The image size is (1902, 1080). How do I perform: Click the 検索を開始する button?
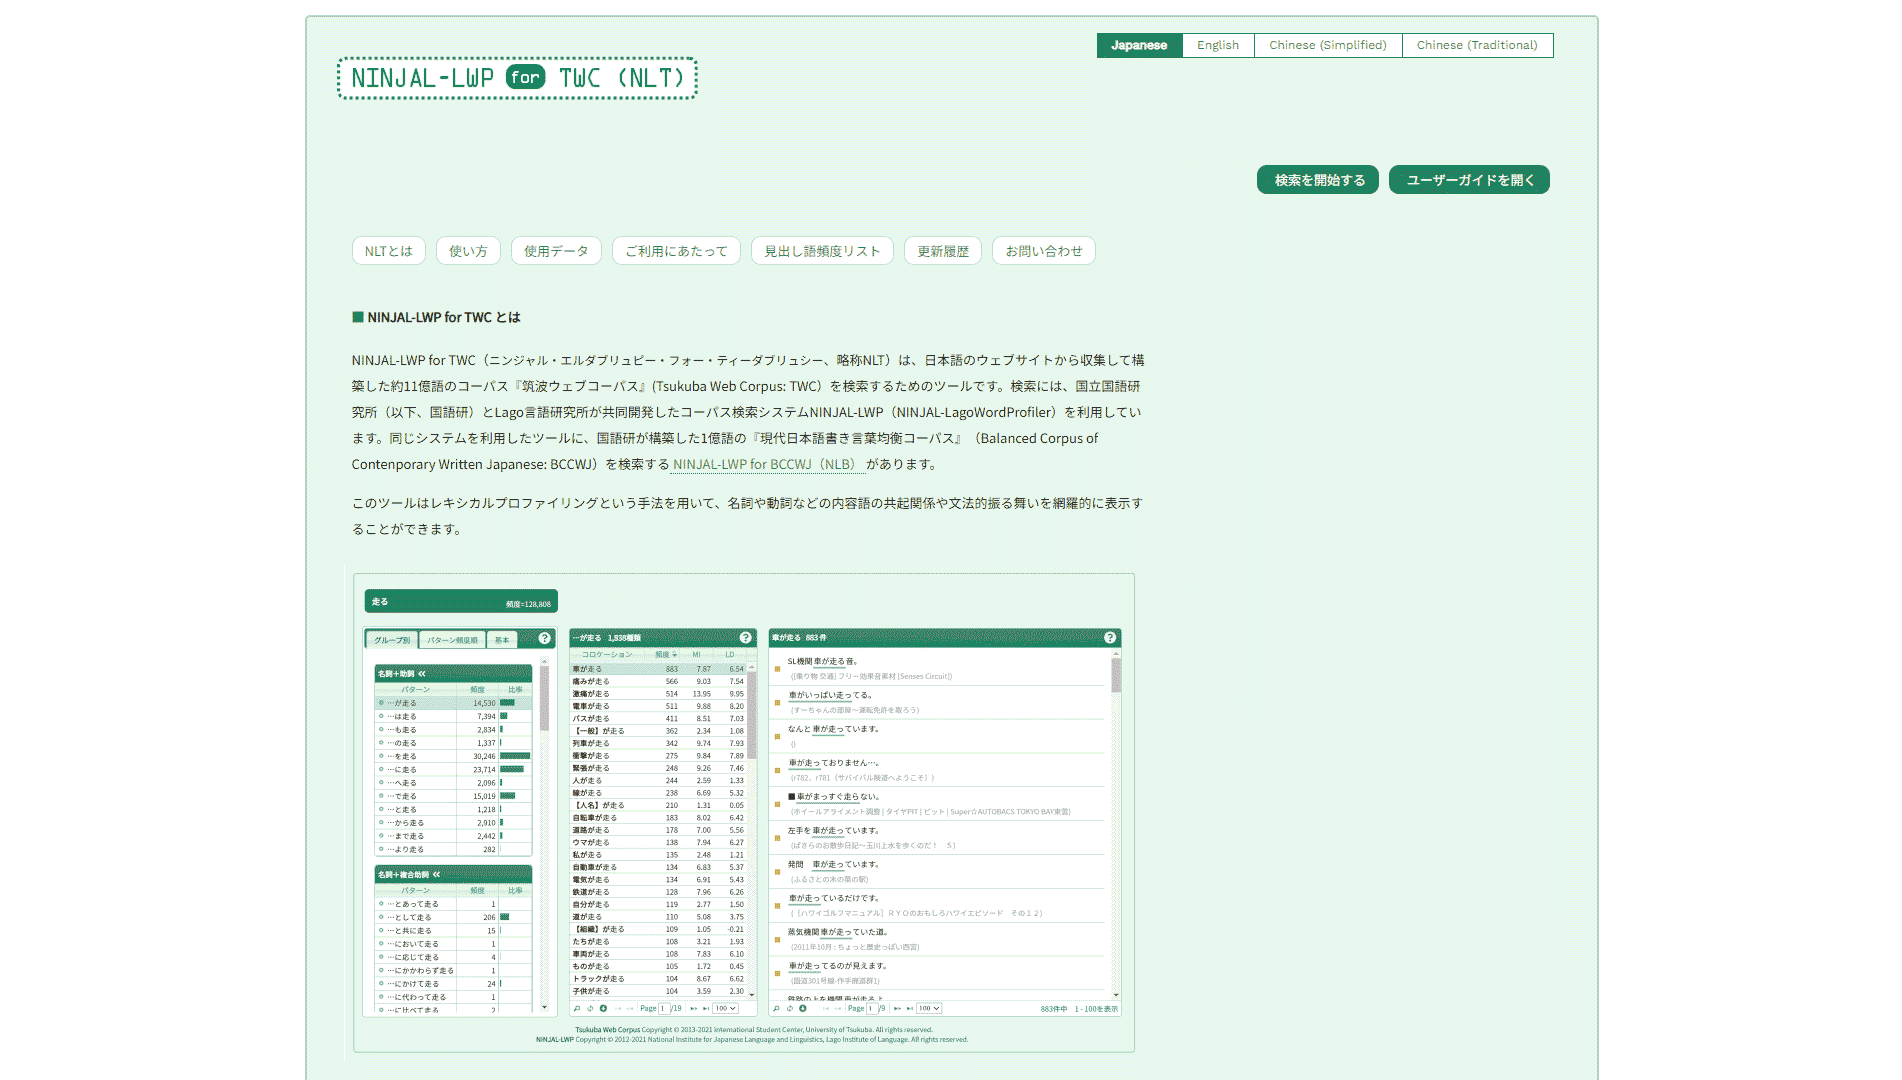point(1318,180)
